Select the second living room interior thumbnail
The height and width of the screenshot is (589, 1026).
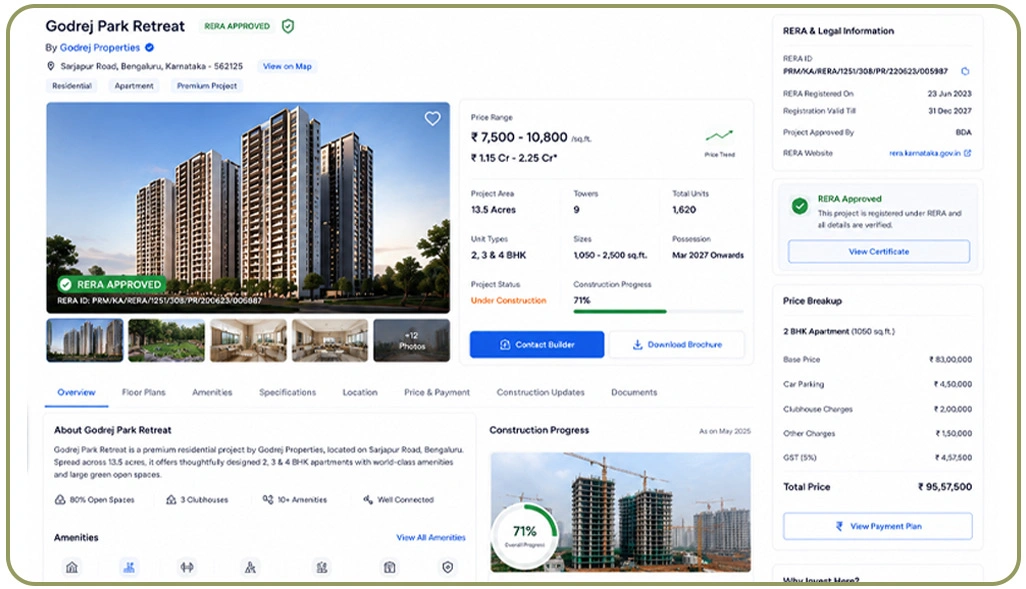coord(330,340)
